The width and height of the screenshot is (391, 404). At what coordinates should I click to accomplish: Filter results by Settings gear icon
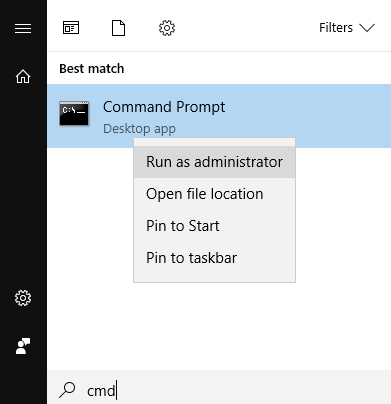pyautogui.click(x=167, y=28)
